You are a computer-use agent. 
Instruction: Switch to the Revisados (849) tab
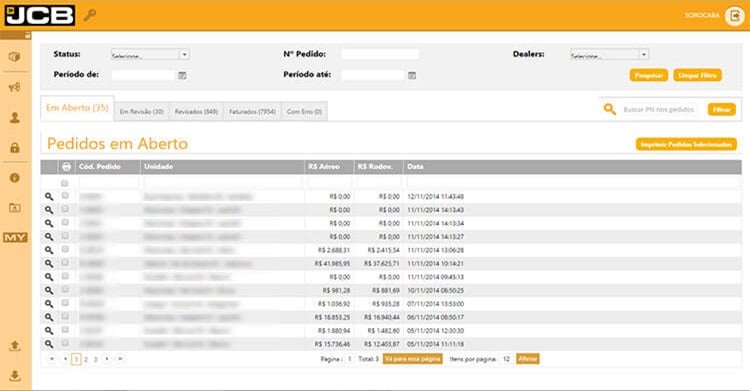tap(196, 112)
